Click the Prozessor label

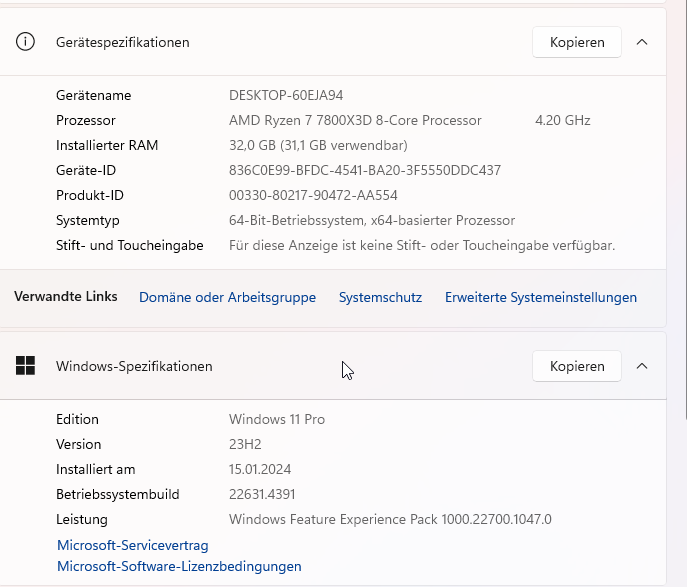(x=85, y=120)
